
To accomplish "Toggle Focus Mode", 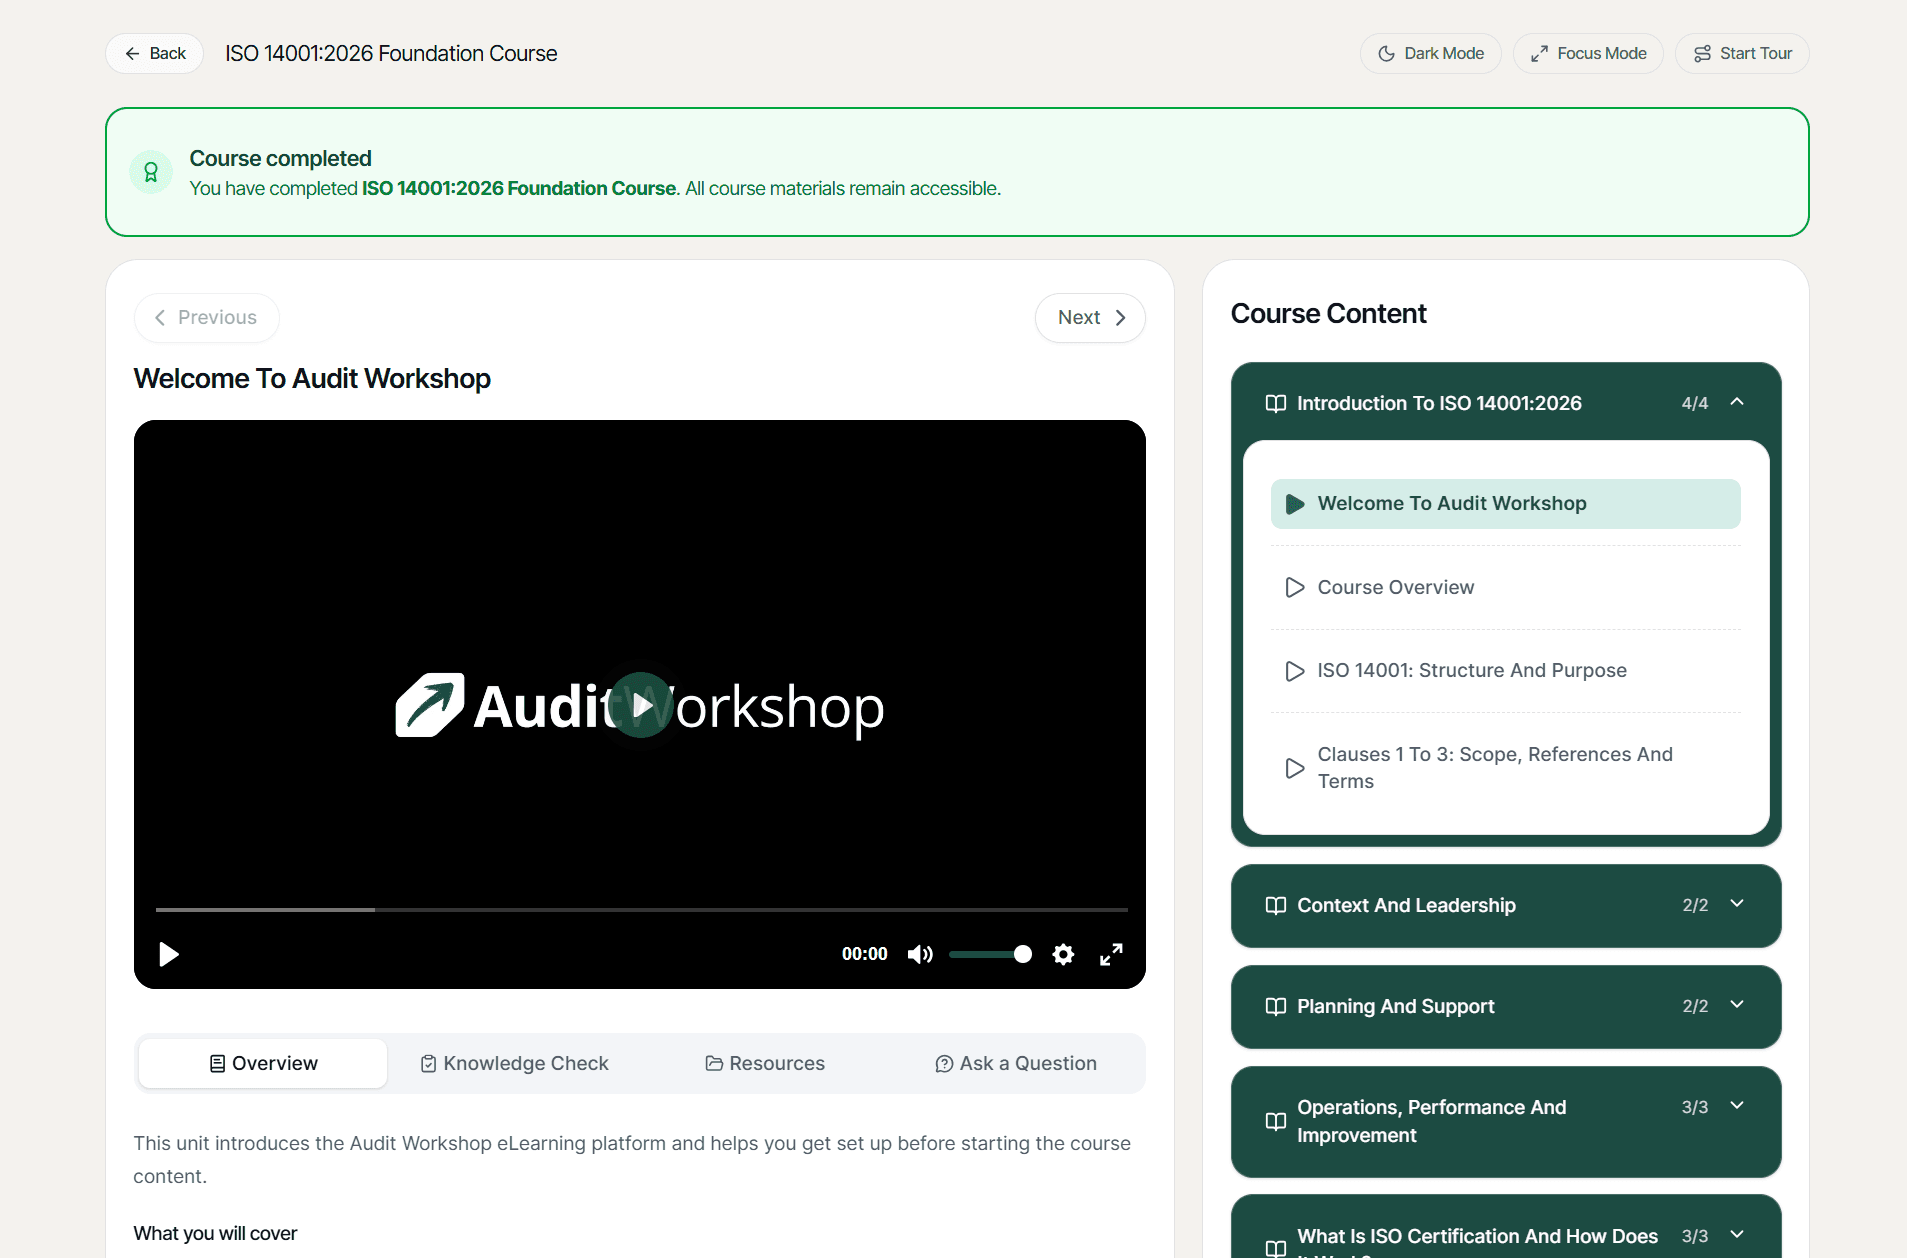I will (1588, 53).
